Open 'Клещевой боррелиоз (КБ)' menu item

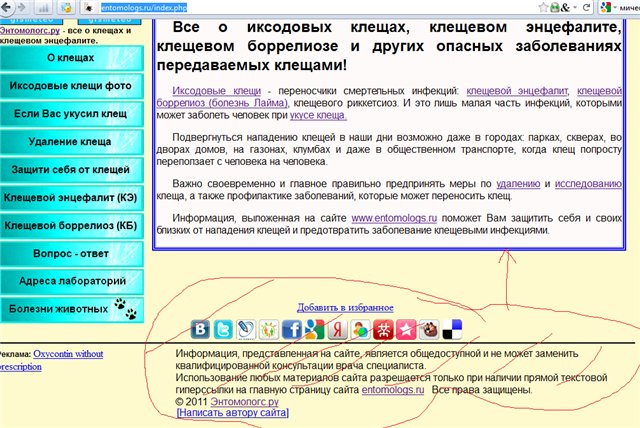pyautogui.click(x=71, y=225)
